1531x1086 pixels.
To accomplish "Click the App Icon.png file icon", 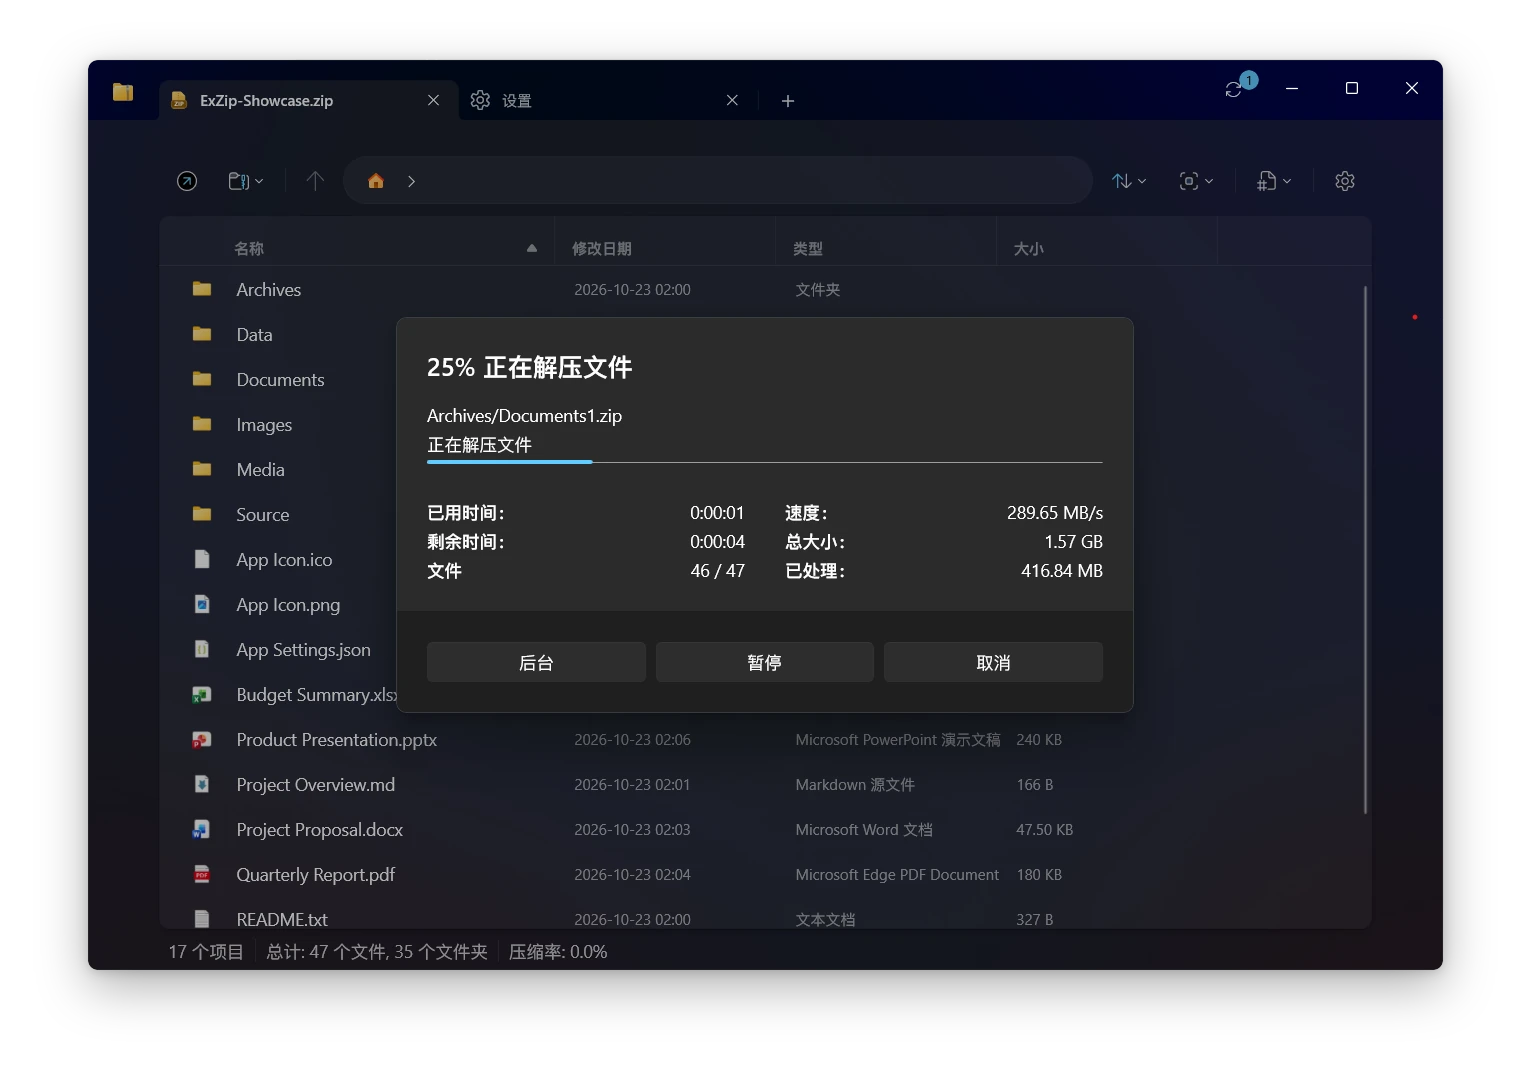I will click(x=202, y=604).
